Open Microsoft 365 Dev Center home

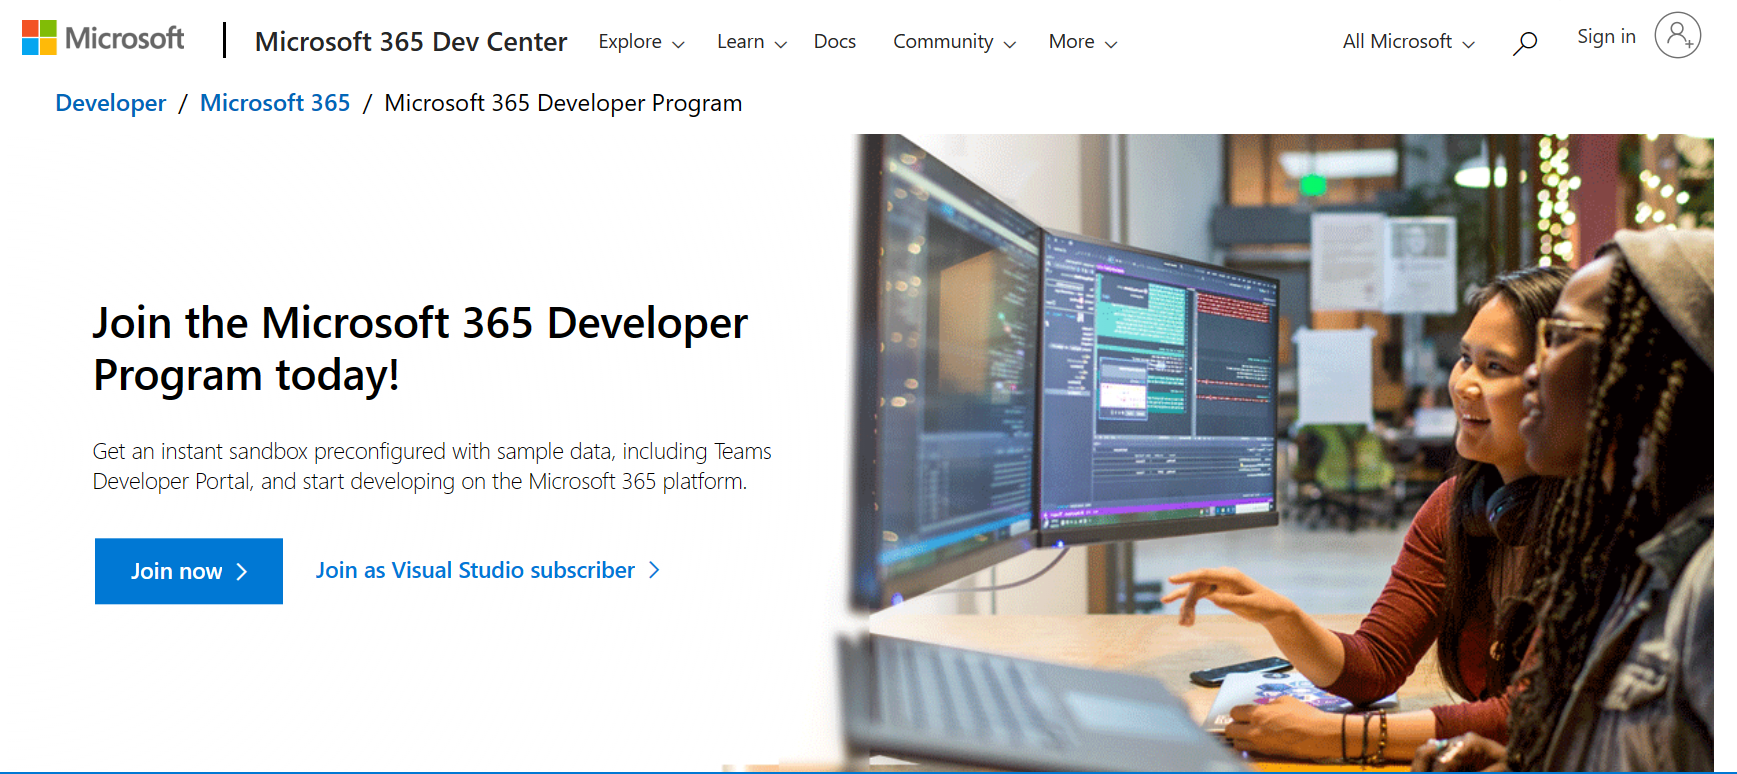410,41
